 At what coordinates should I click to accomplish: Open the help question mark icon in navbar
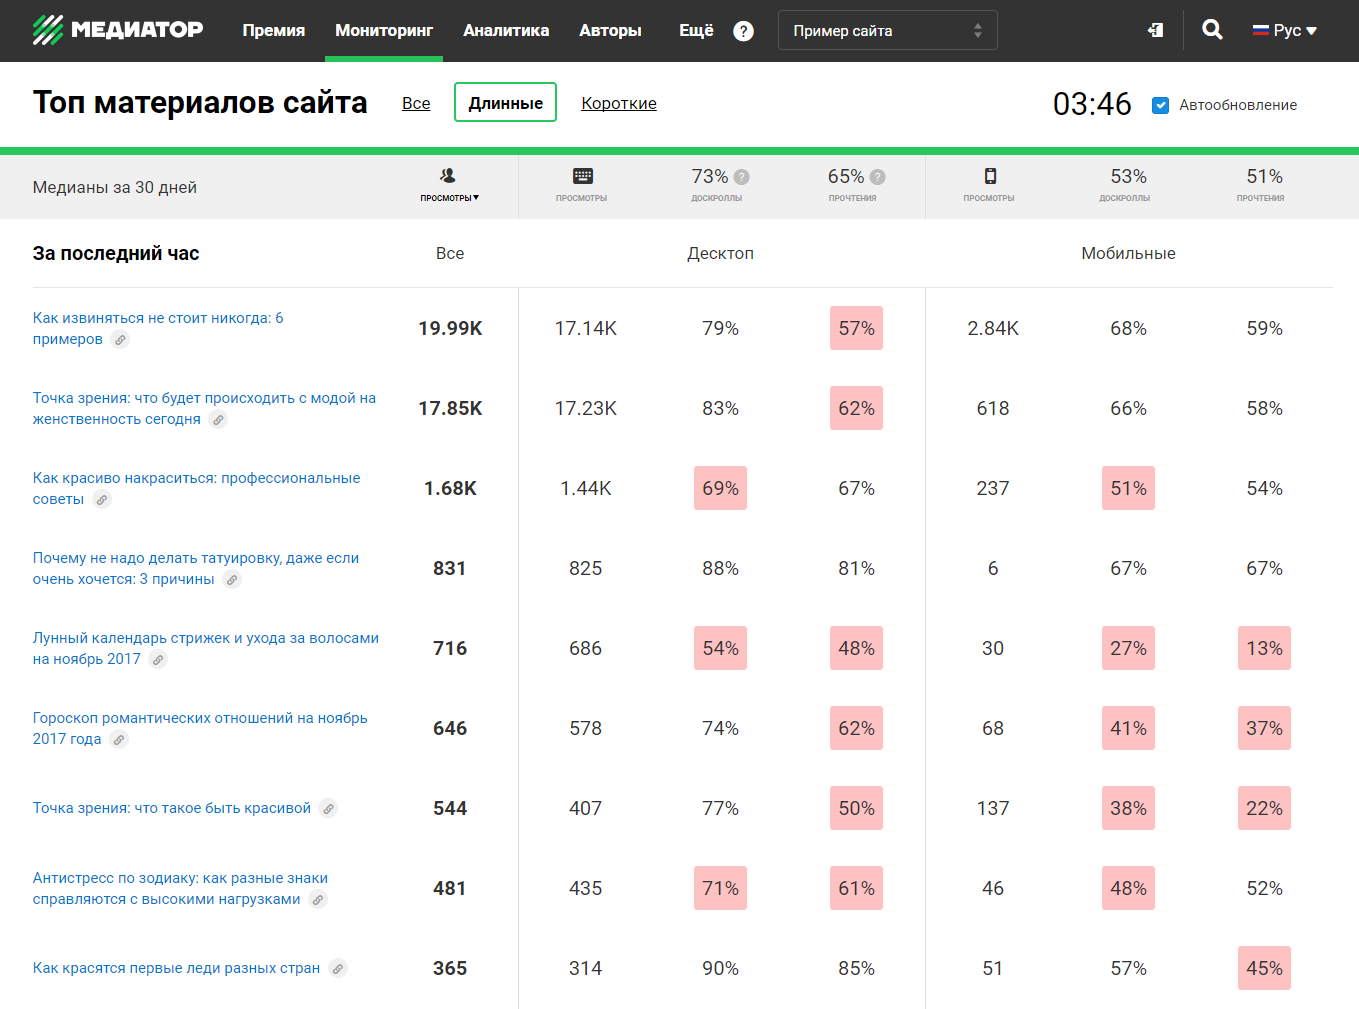(743, 31)
